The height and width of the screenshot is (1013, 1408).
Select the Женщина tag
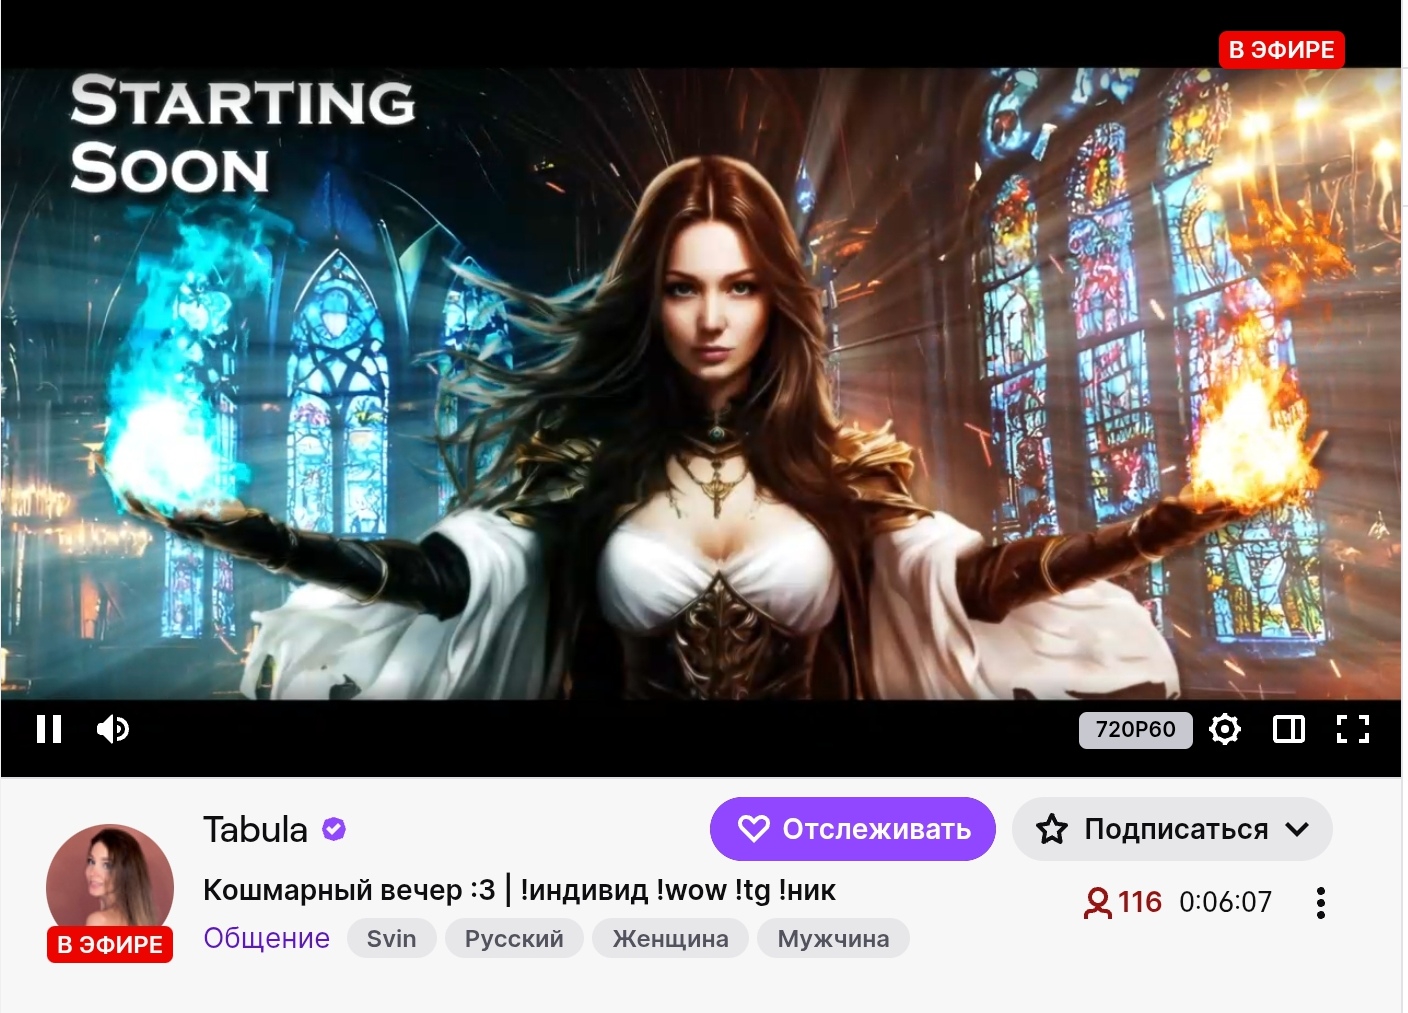pyautogui.click(x=670, y=939)
